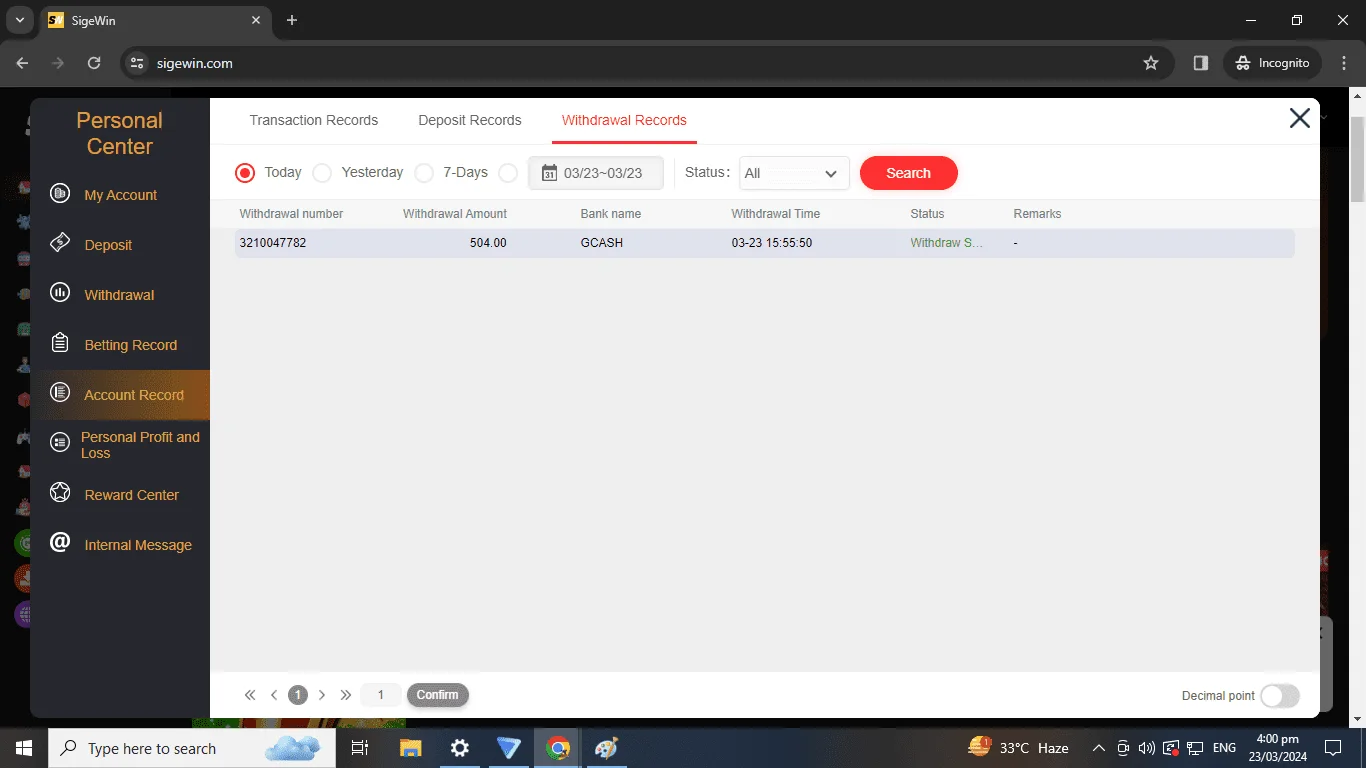1366x768 pixels.
Task: Click the Personal Profit and Loss icon
Action: point(60,442)
